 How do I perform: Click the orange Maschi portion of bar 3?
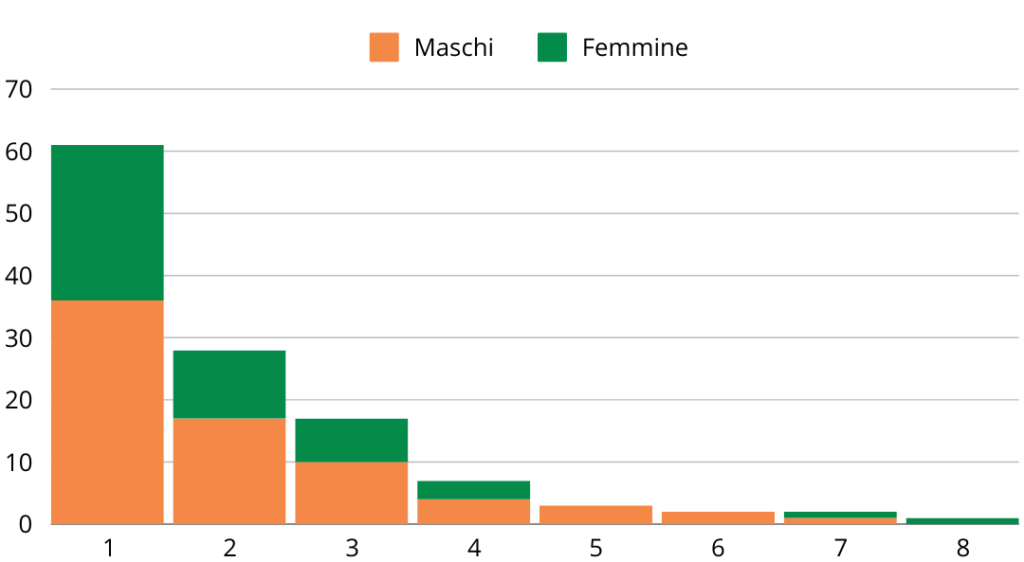pyautogui.click(x=351, y=492)
